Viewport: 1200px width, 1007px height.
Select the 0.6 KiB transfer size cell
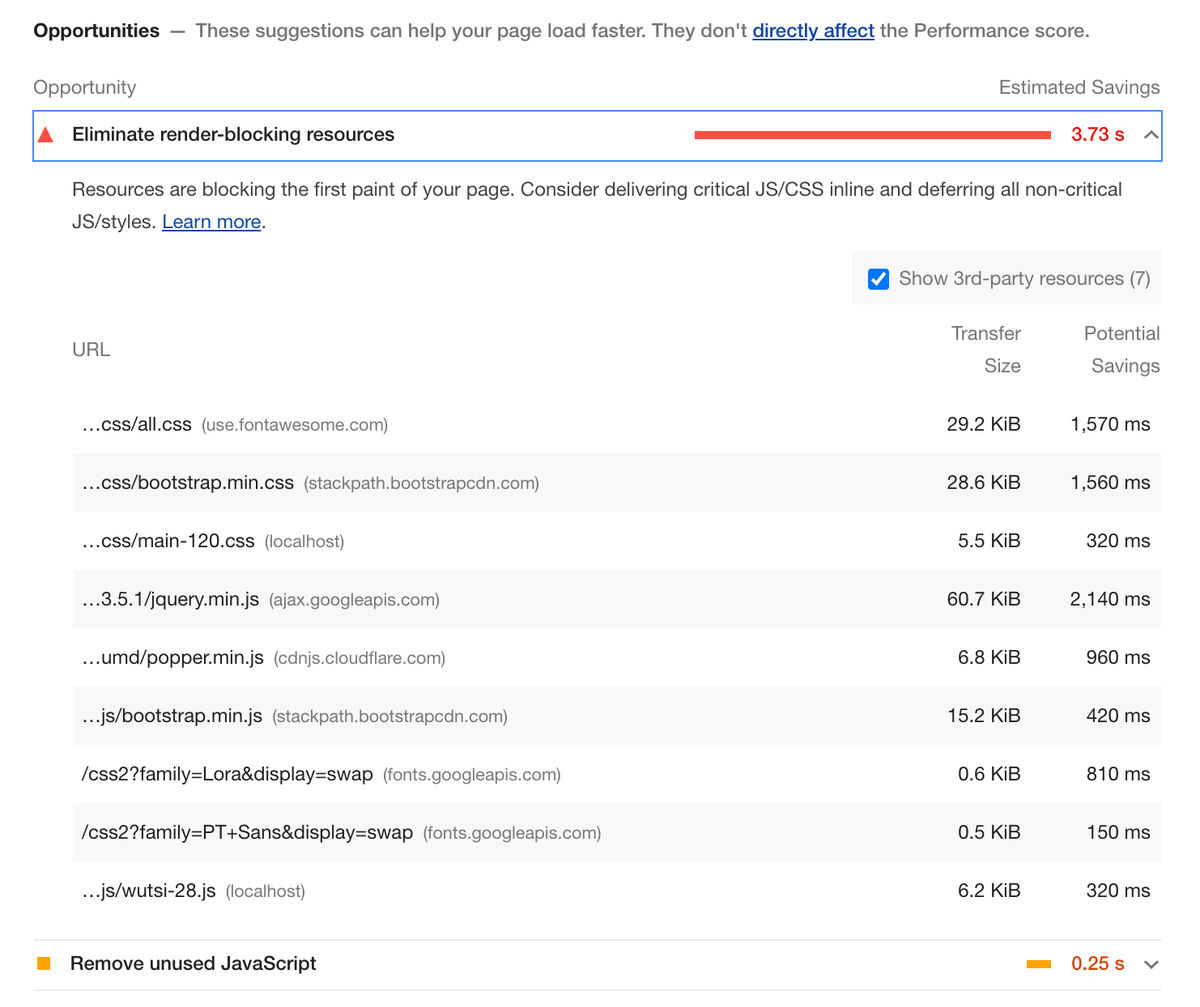click(989, 775)
